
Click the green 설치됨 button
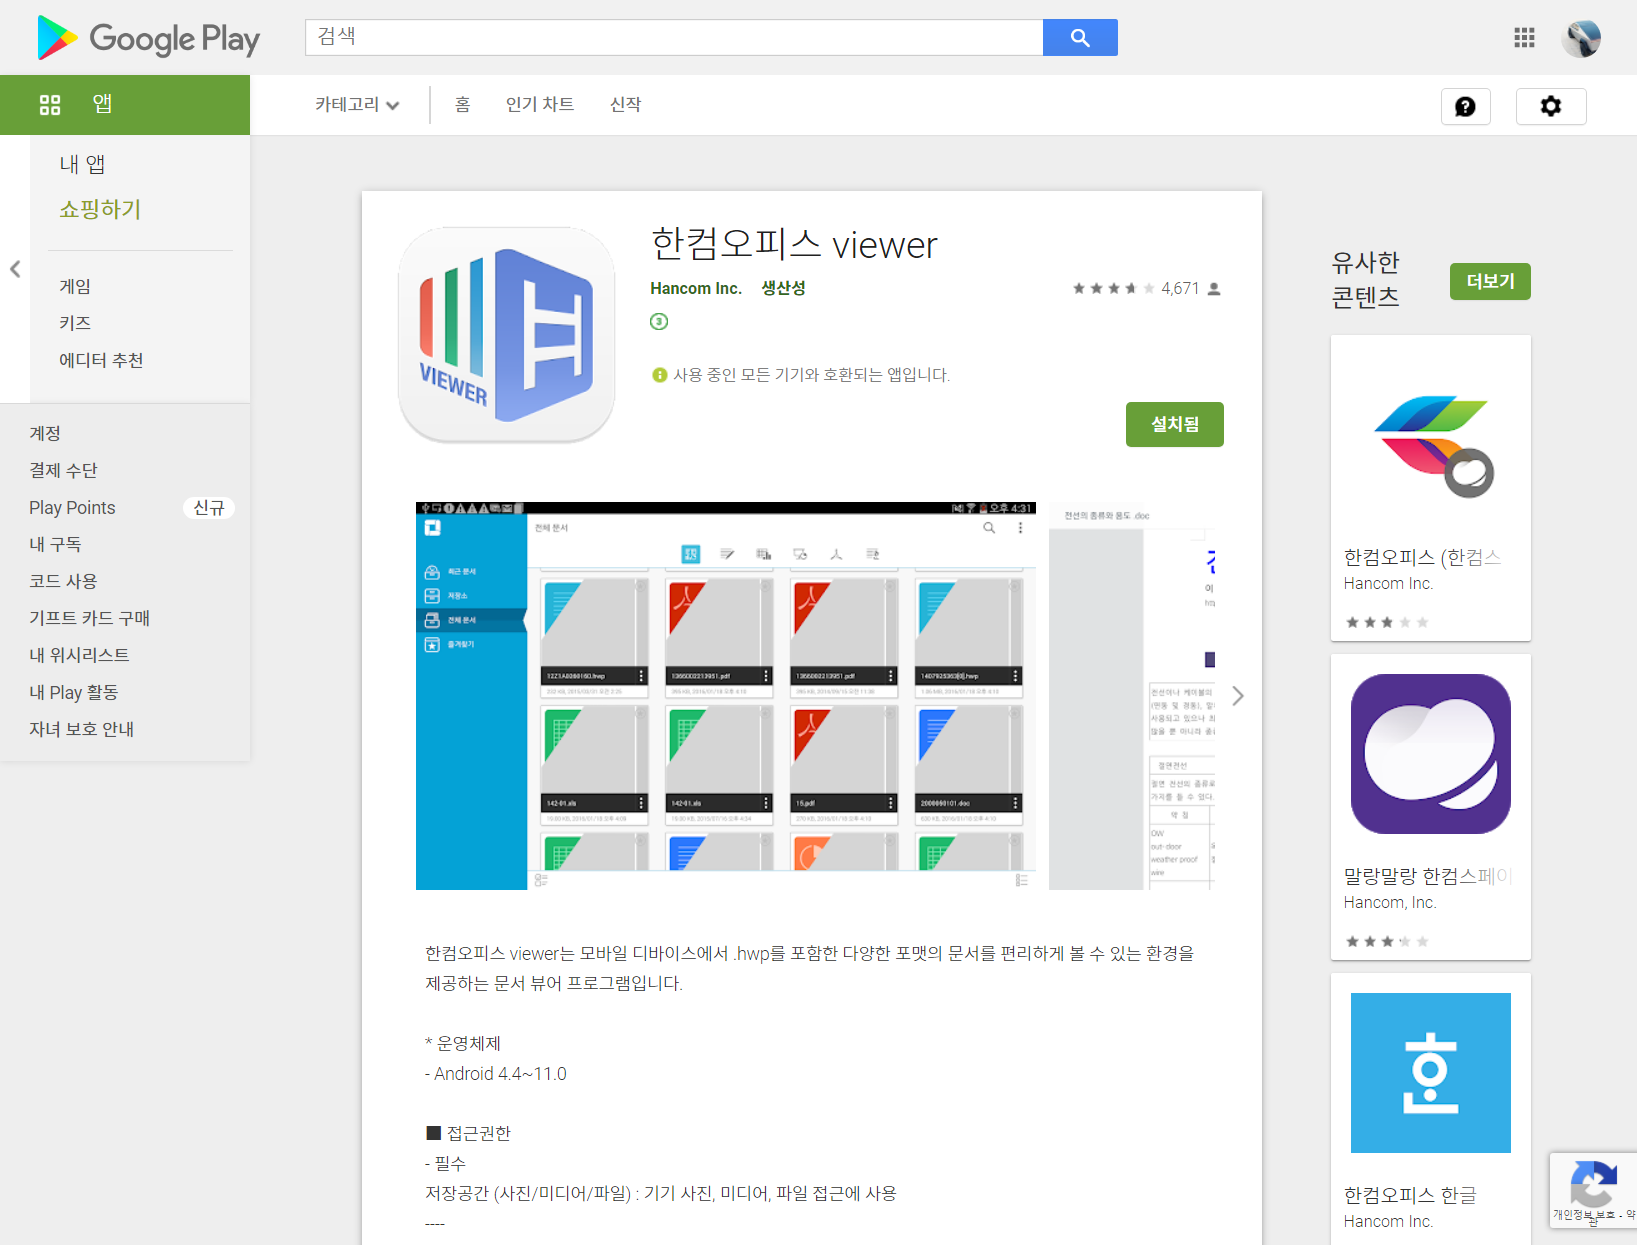(x=1174, y=424)
